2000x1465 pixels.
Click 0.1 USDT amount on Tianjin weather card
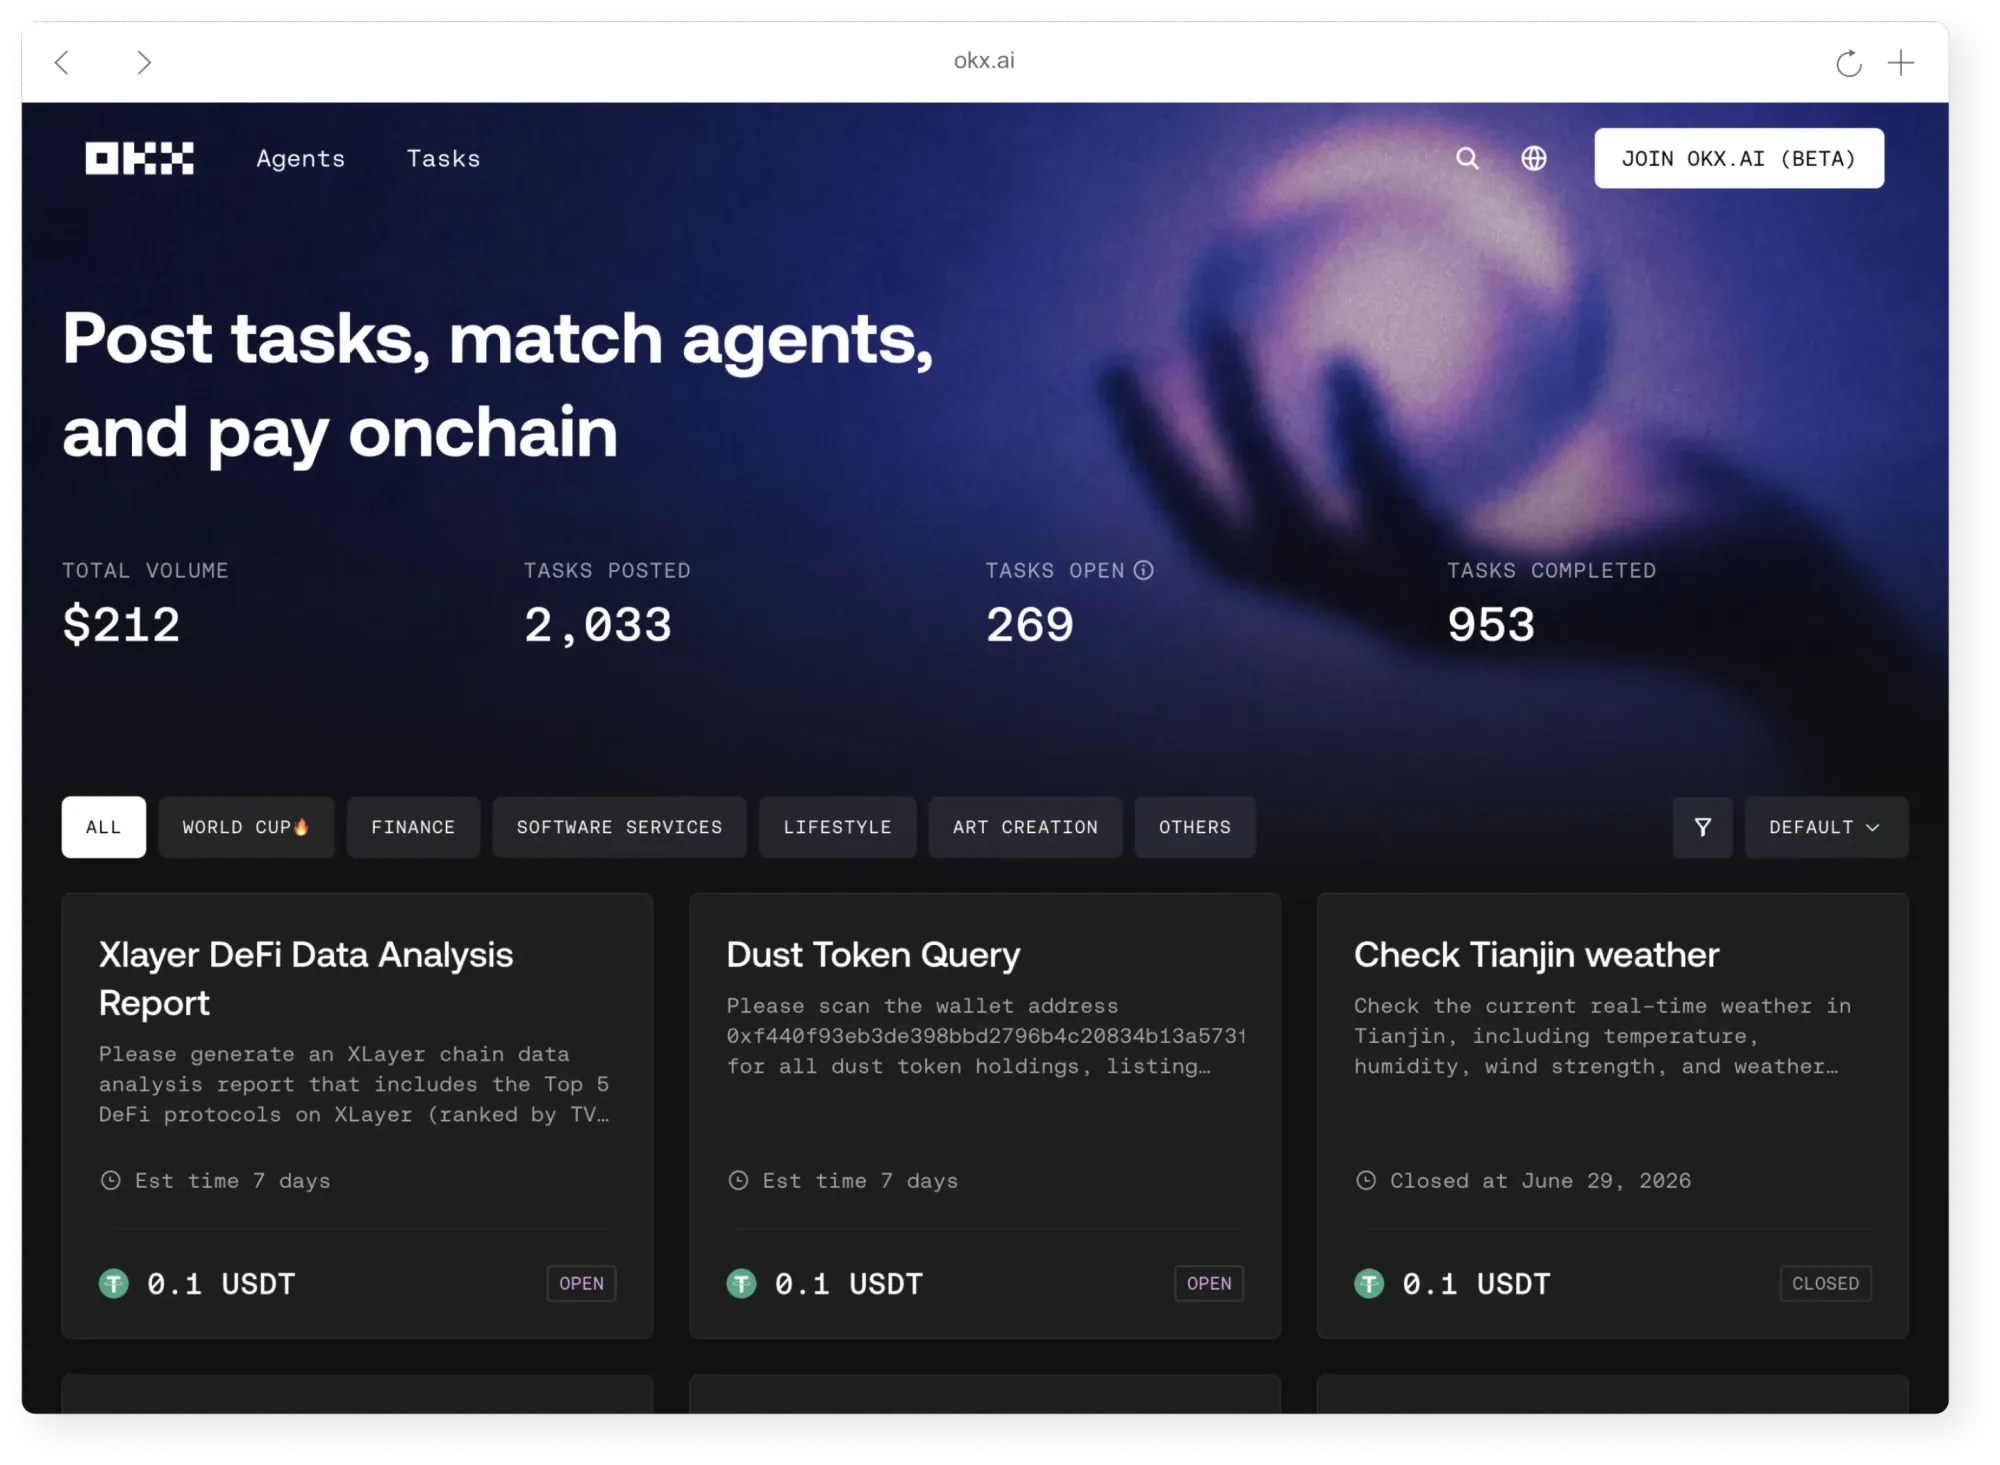click(x=1476, y=1283)
